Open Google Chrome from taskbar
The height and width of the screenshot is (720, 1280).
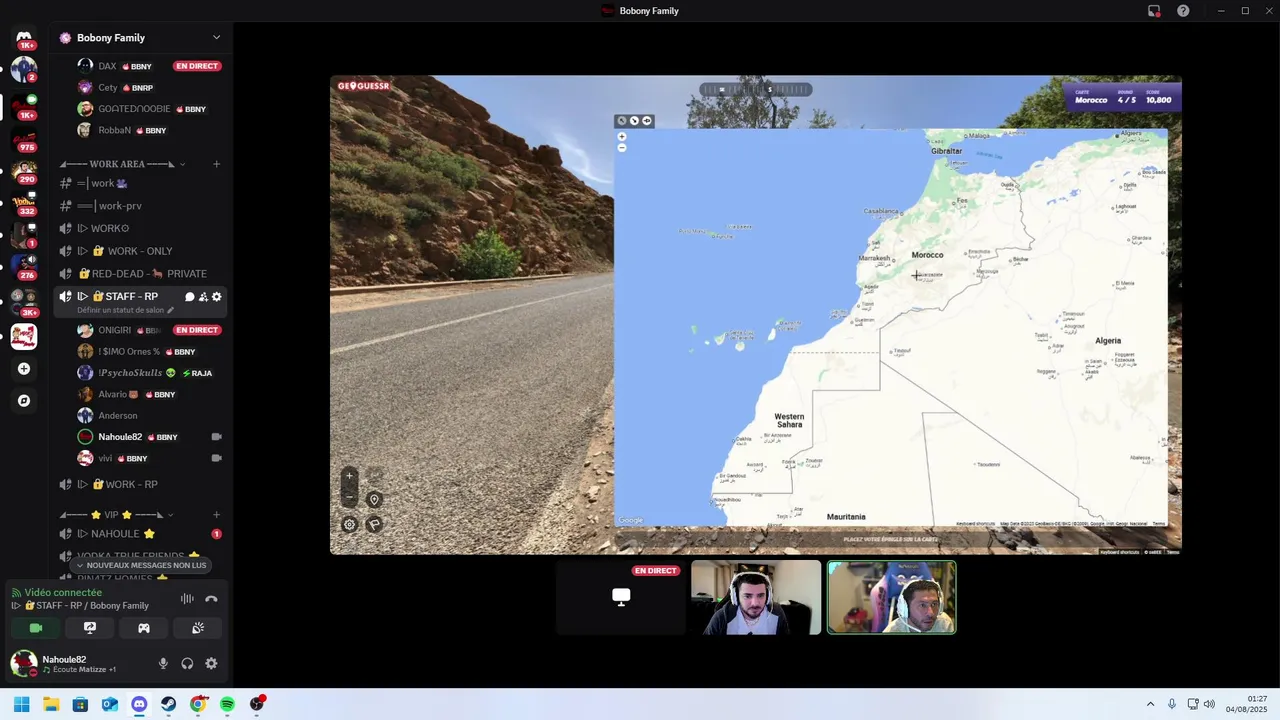(x=198, y=704)
